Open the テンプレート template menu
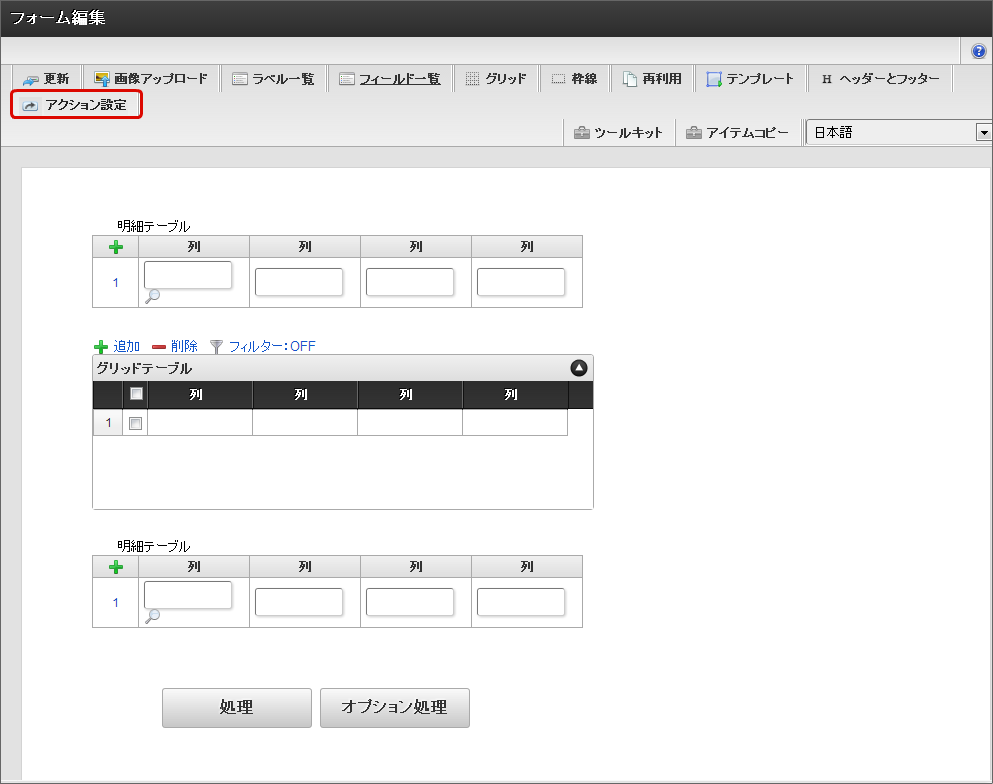The height and width of the screenshot is (784, 993). [750, 79]
